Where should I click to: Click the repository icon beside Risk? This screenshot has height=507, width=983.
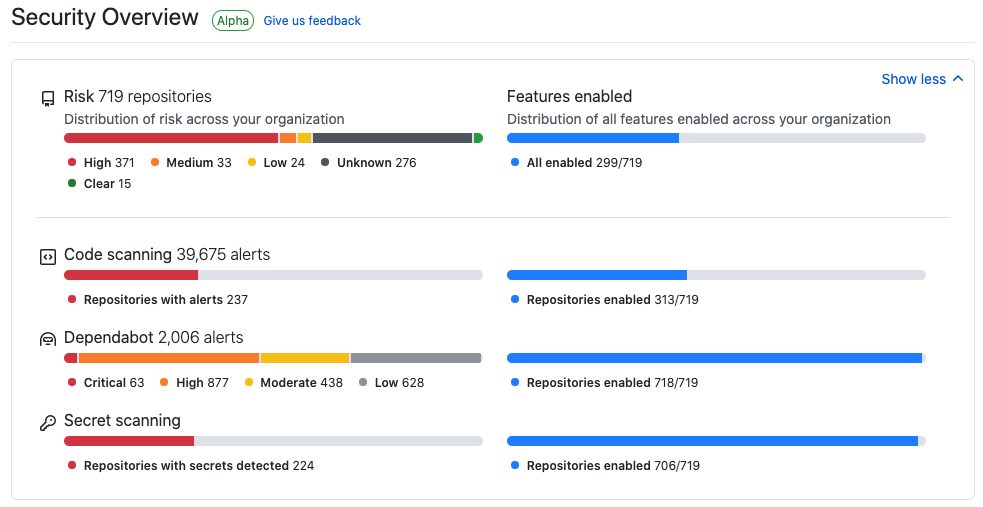click(47, 98)
